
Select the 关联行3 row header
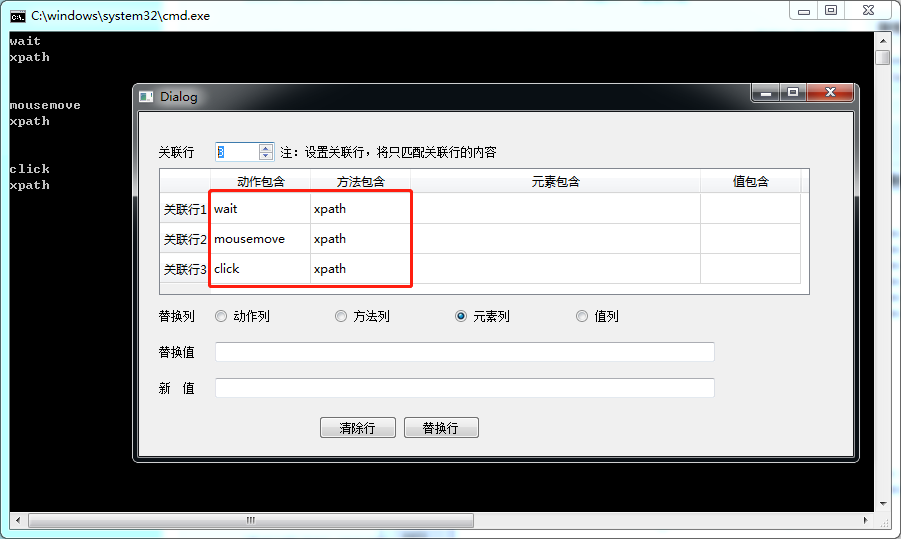coord(185,269)
